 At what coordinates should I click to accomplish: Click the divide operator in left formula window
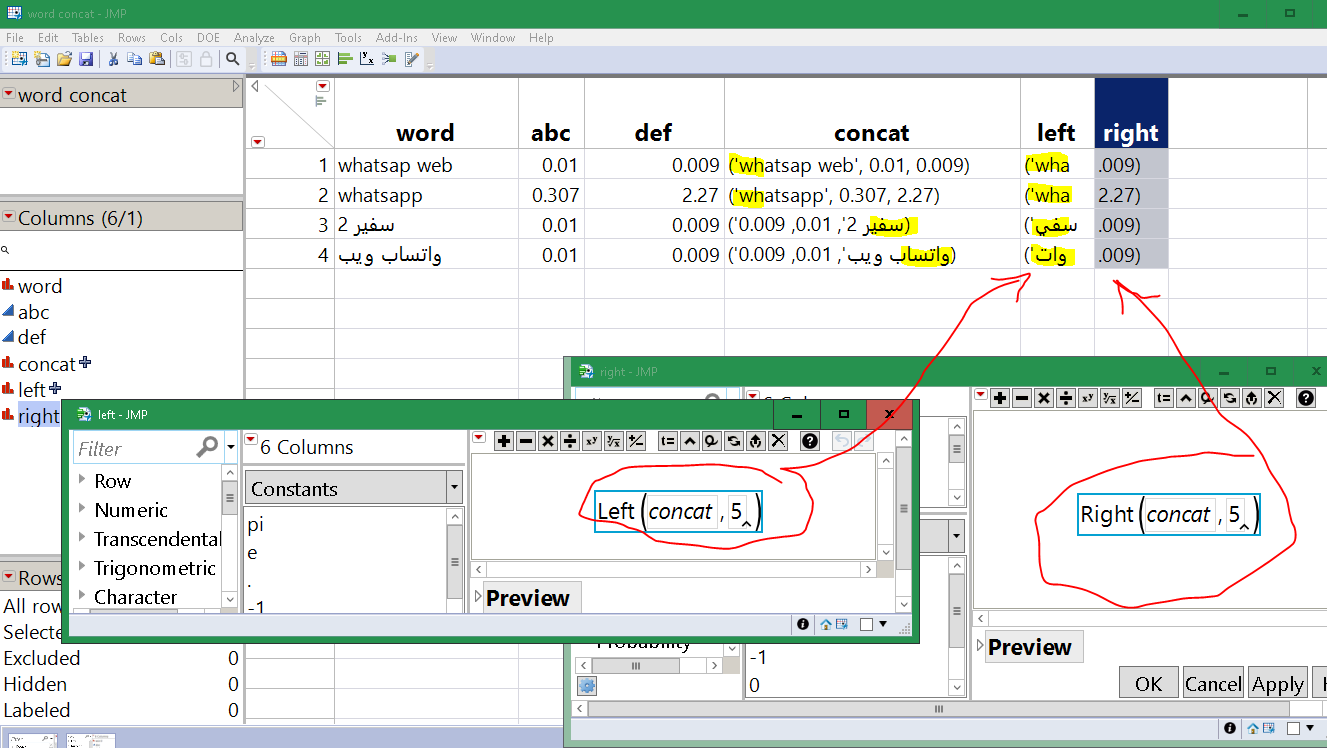(x=570, y=440)
